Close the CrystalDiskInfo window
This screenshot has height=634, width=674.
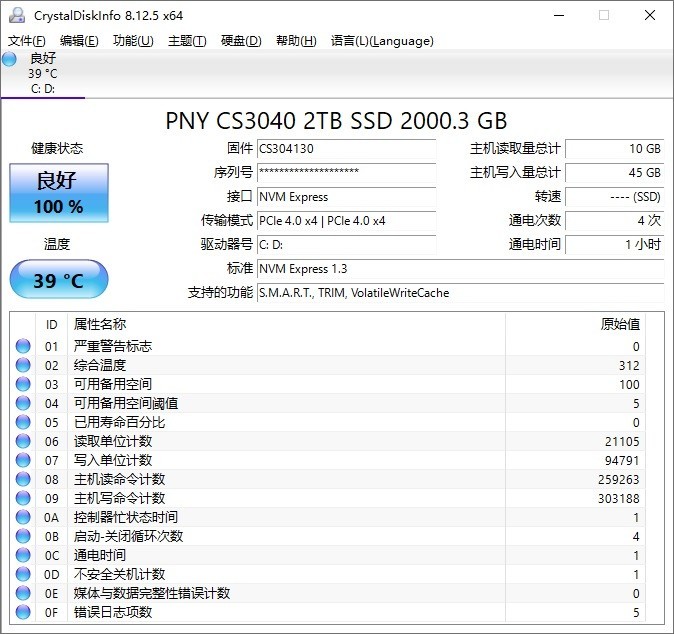[650, 15]
